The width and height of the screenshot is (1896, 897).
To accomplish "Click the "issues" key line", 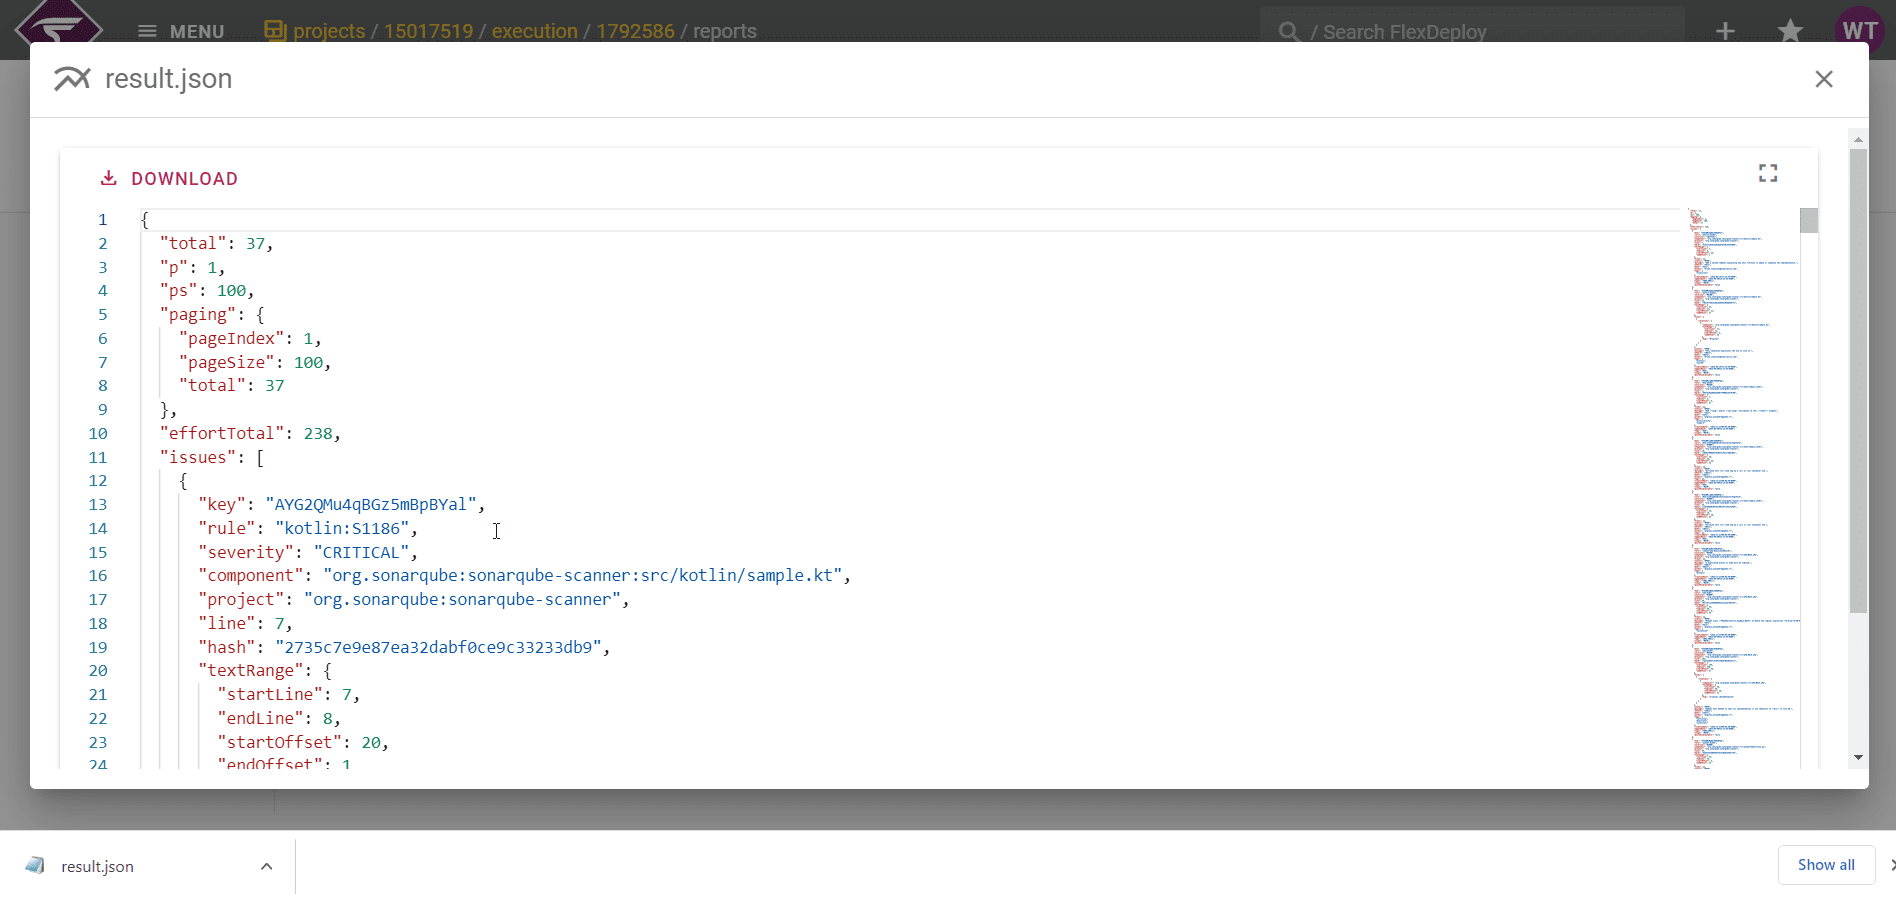I will [212, 458].
